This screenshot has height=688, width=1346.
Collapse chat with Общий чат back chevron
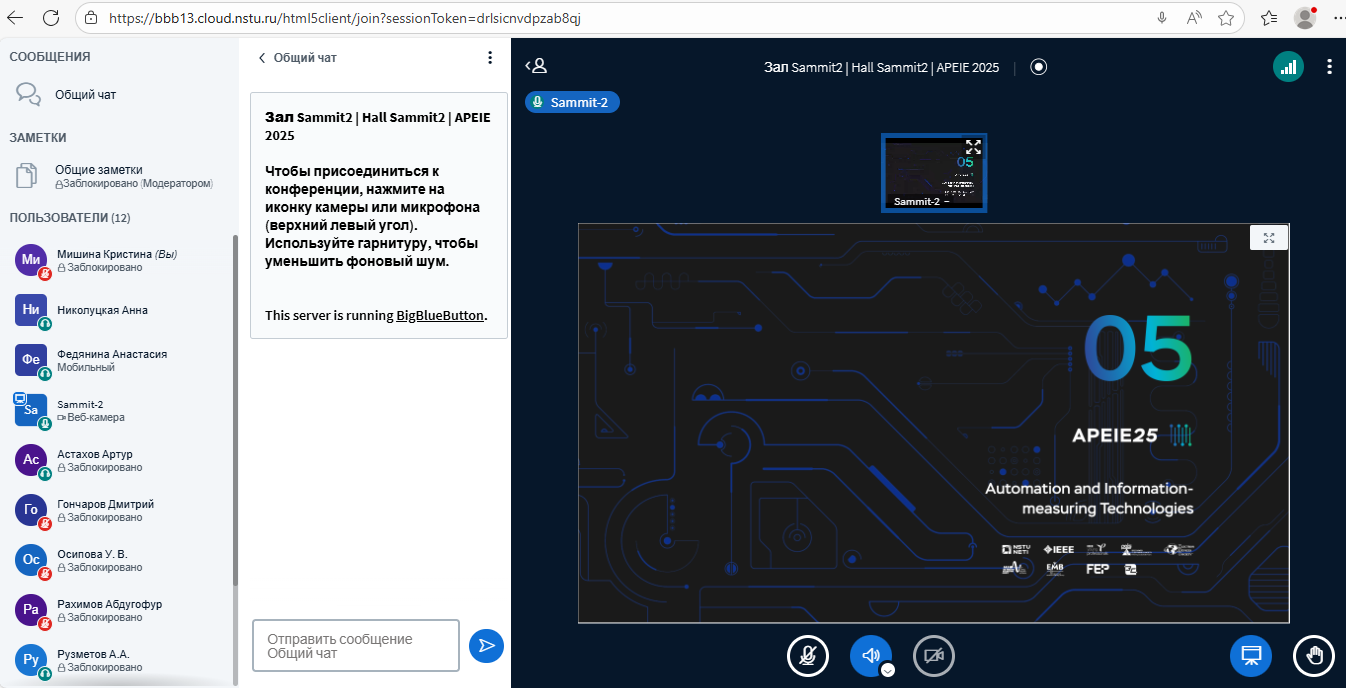click(263, 58)
